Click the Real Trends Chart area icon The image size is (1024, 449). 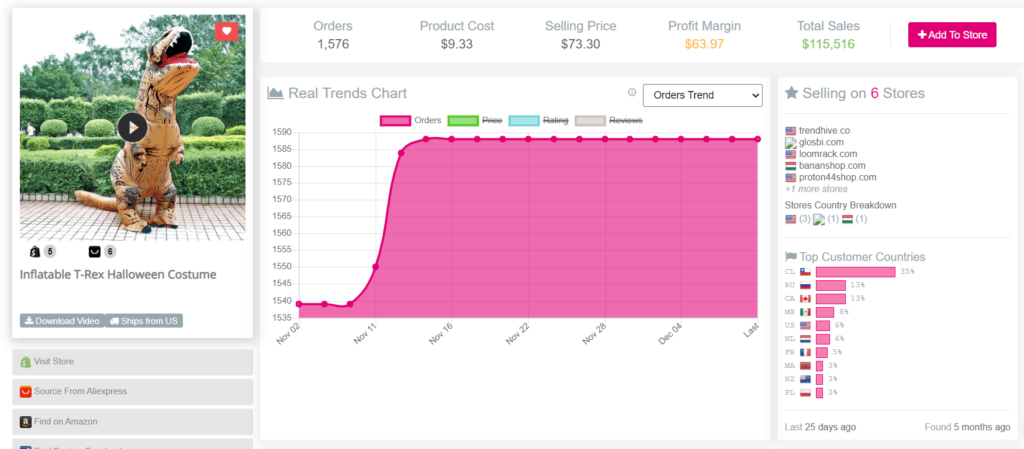pos(276,93)
